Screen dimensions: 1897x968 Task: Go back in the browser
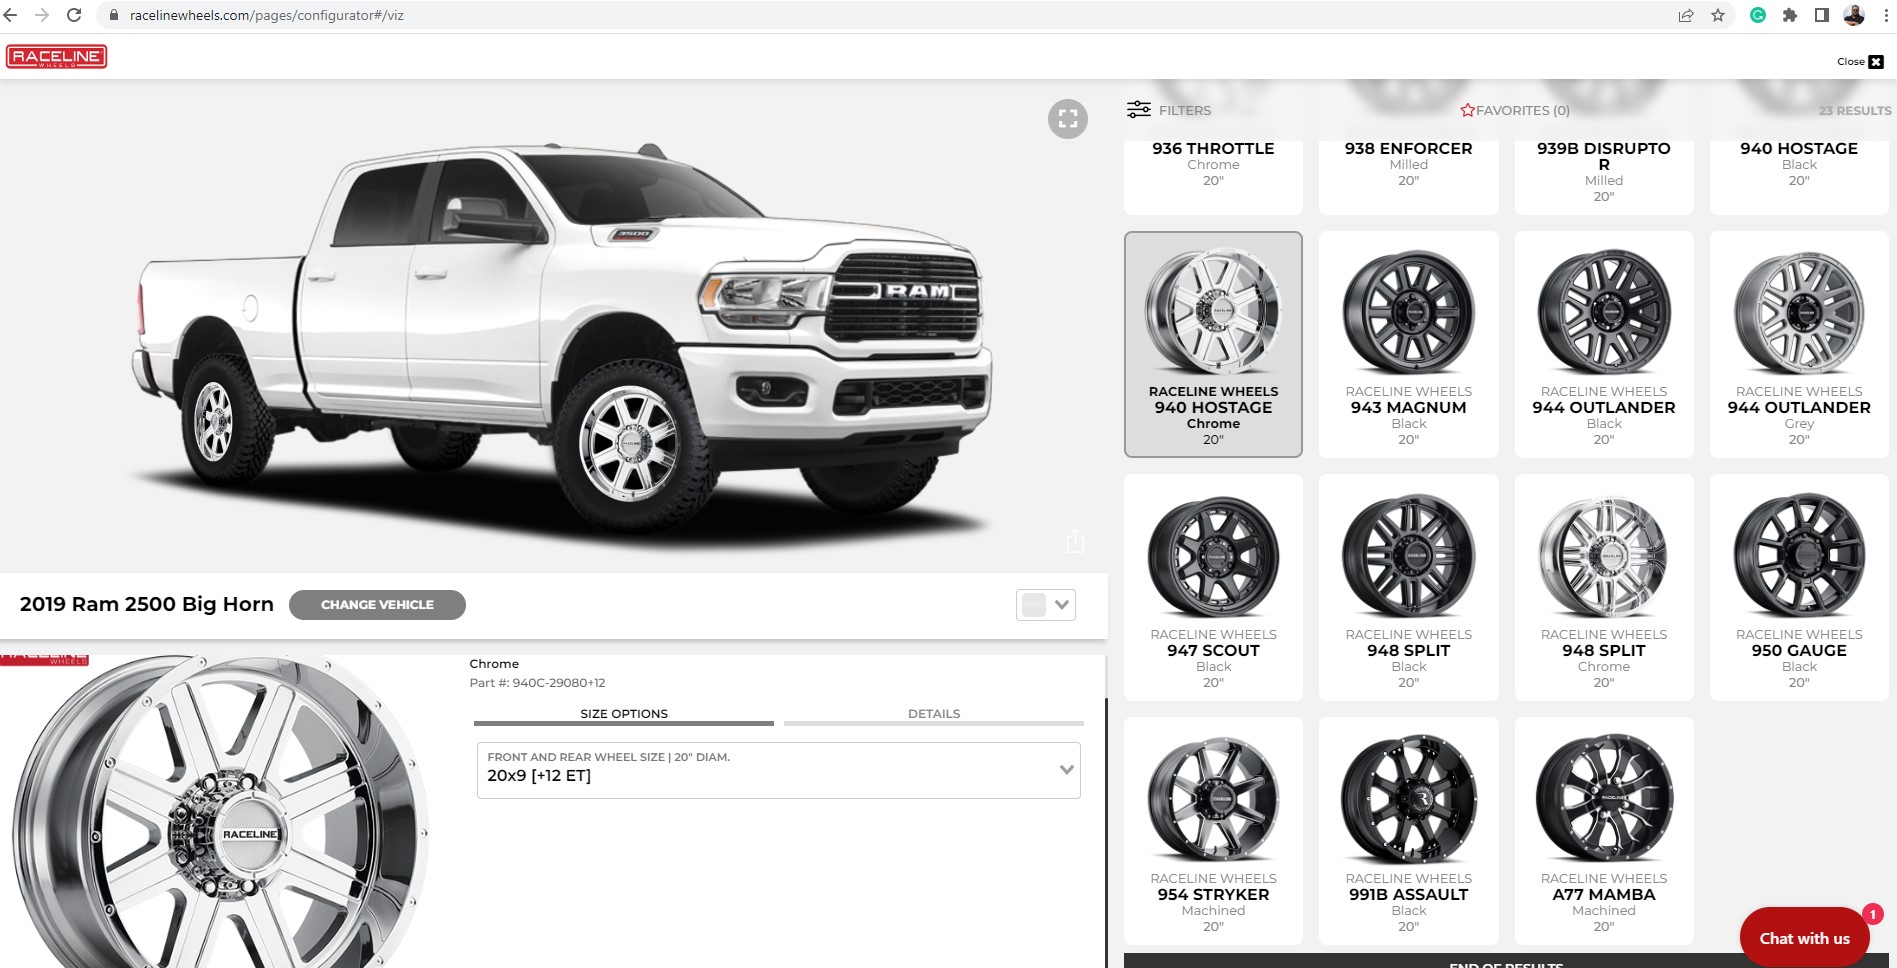click(x=11, y=15)
